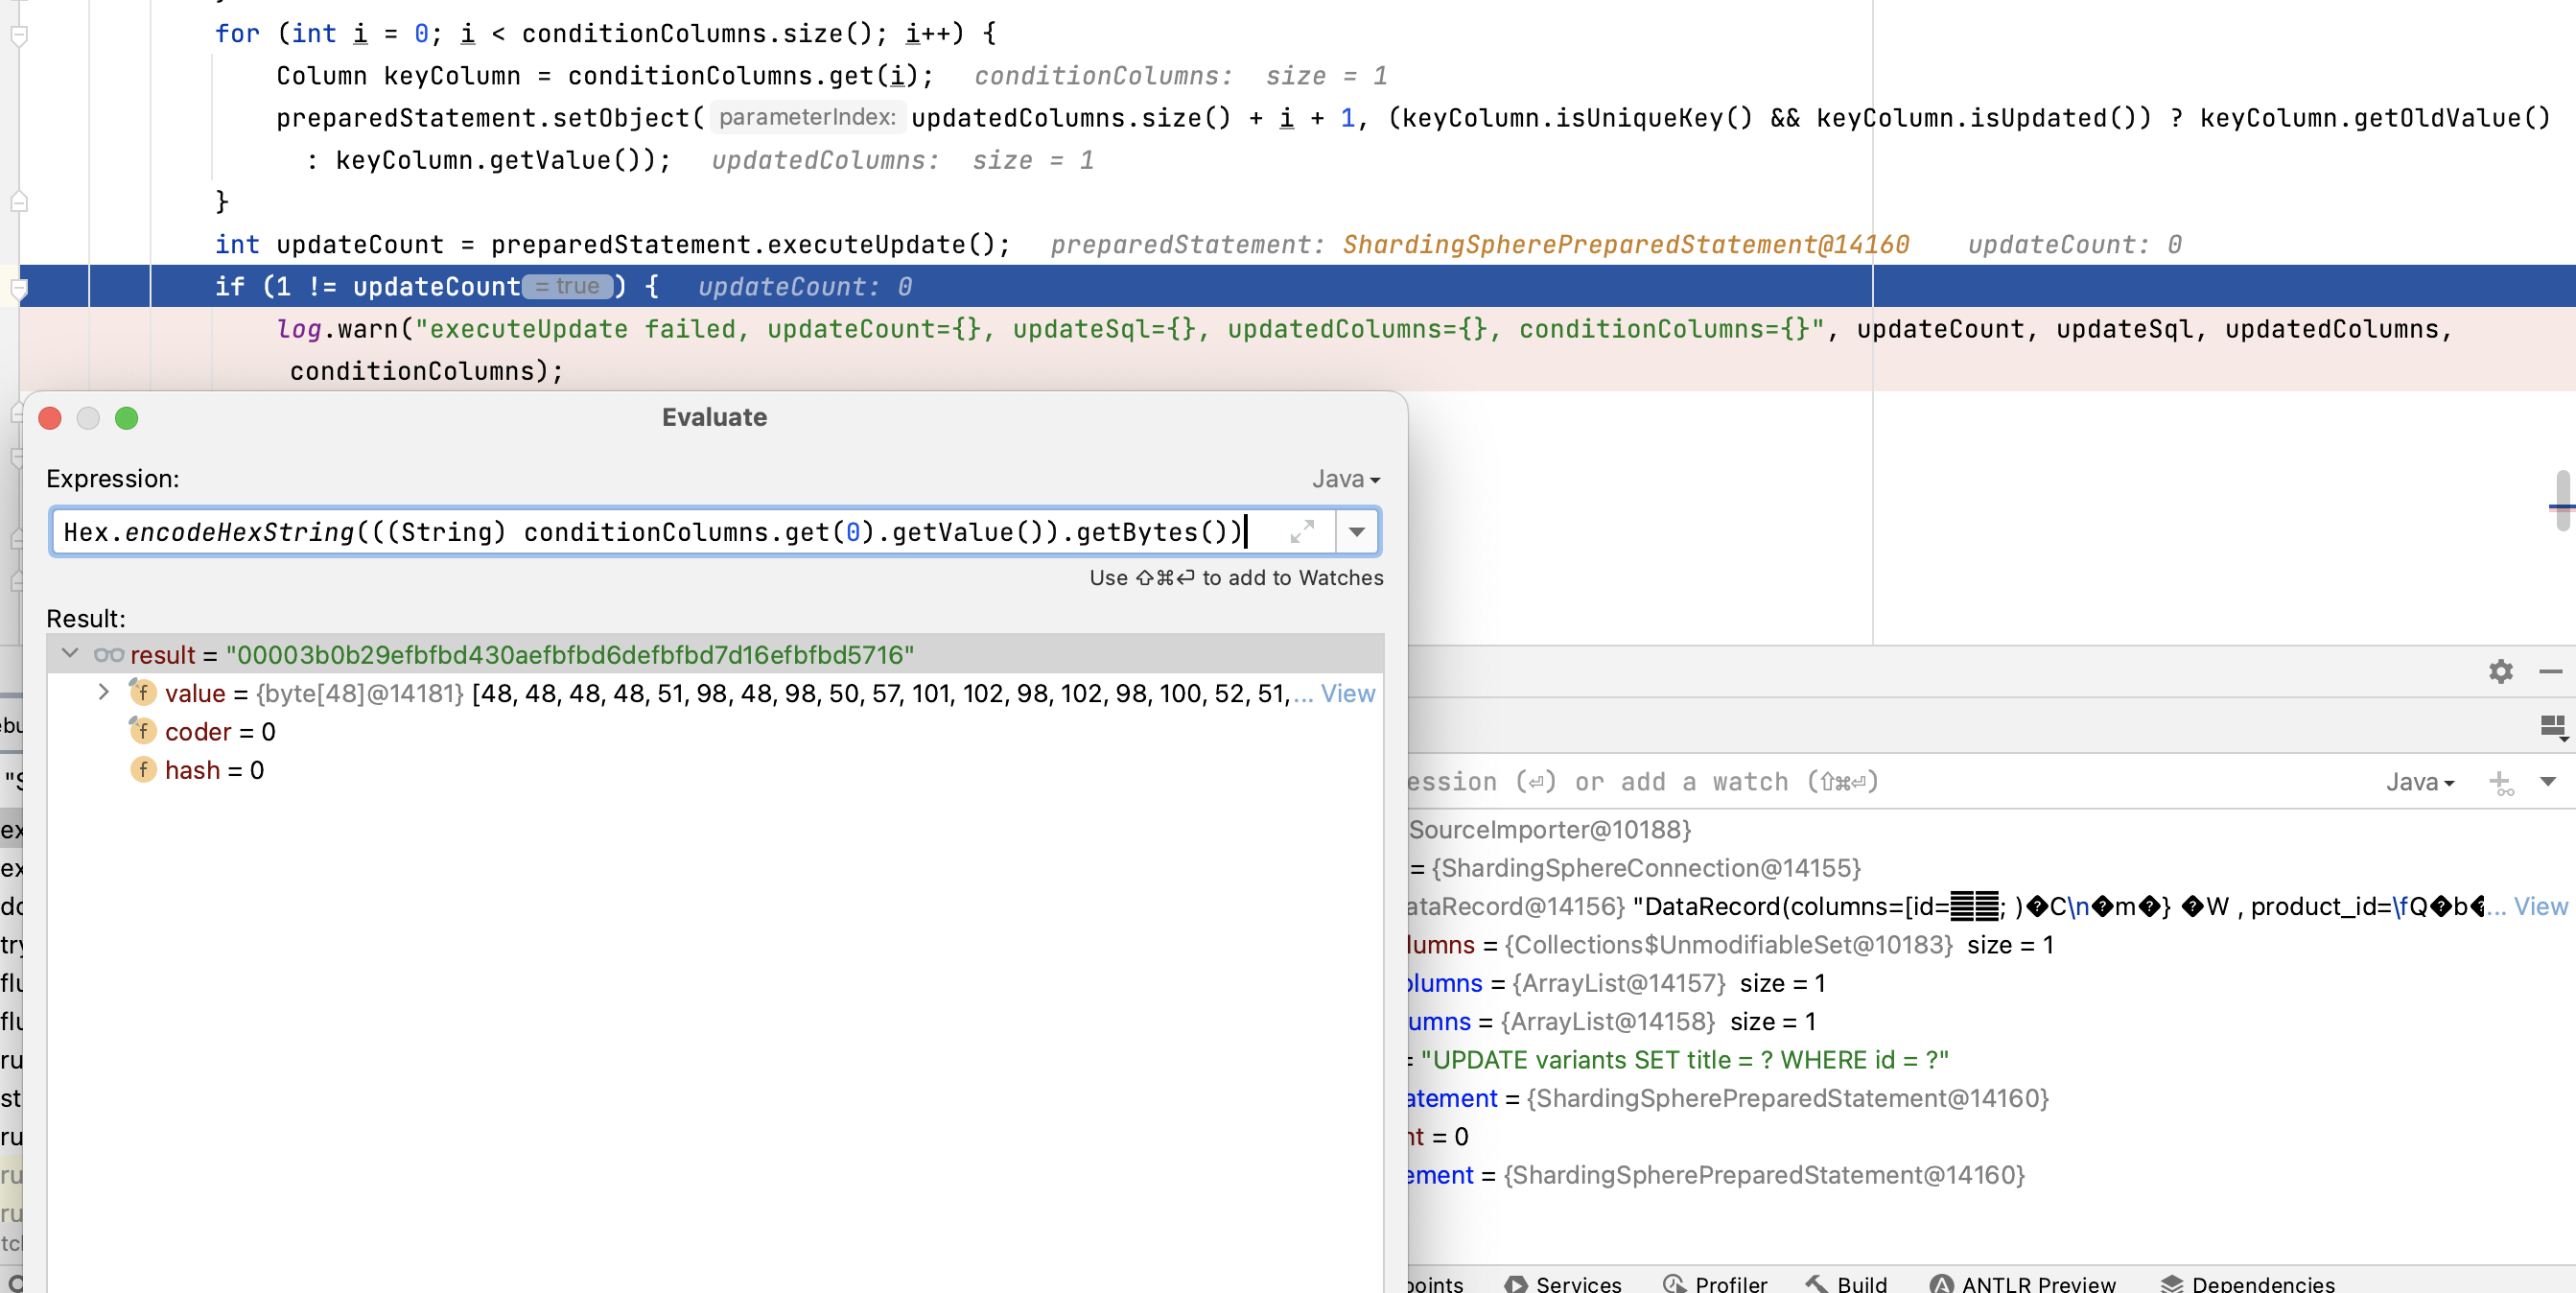Open expression history dropdown in Evaluate

point(1356,532)
